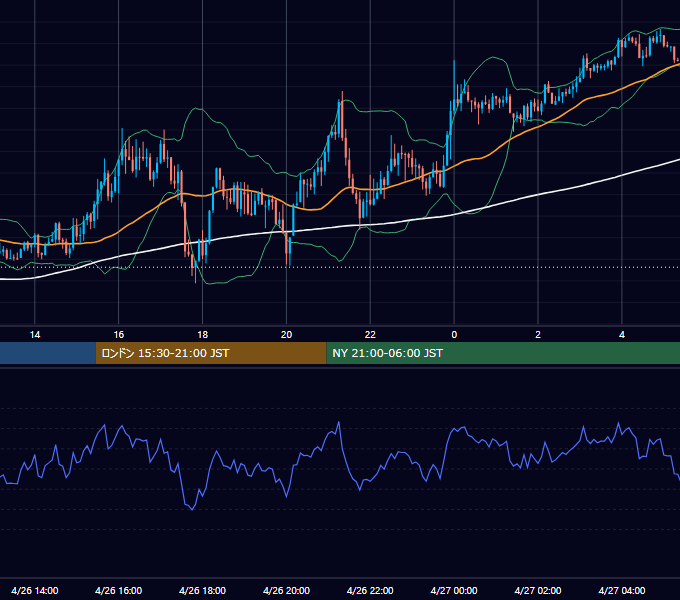Image resolution: width=680 pixels, height=600 pixels.
Task: Click the 4/27 00:00 date label
Action: [x=454, y=590]
